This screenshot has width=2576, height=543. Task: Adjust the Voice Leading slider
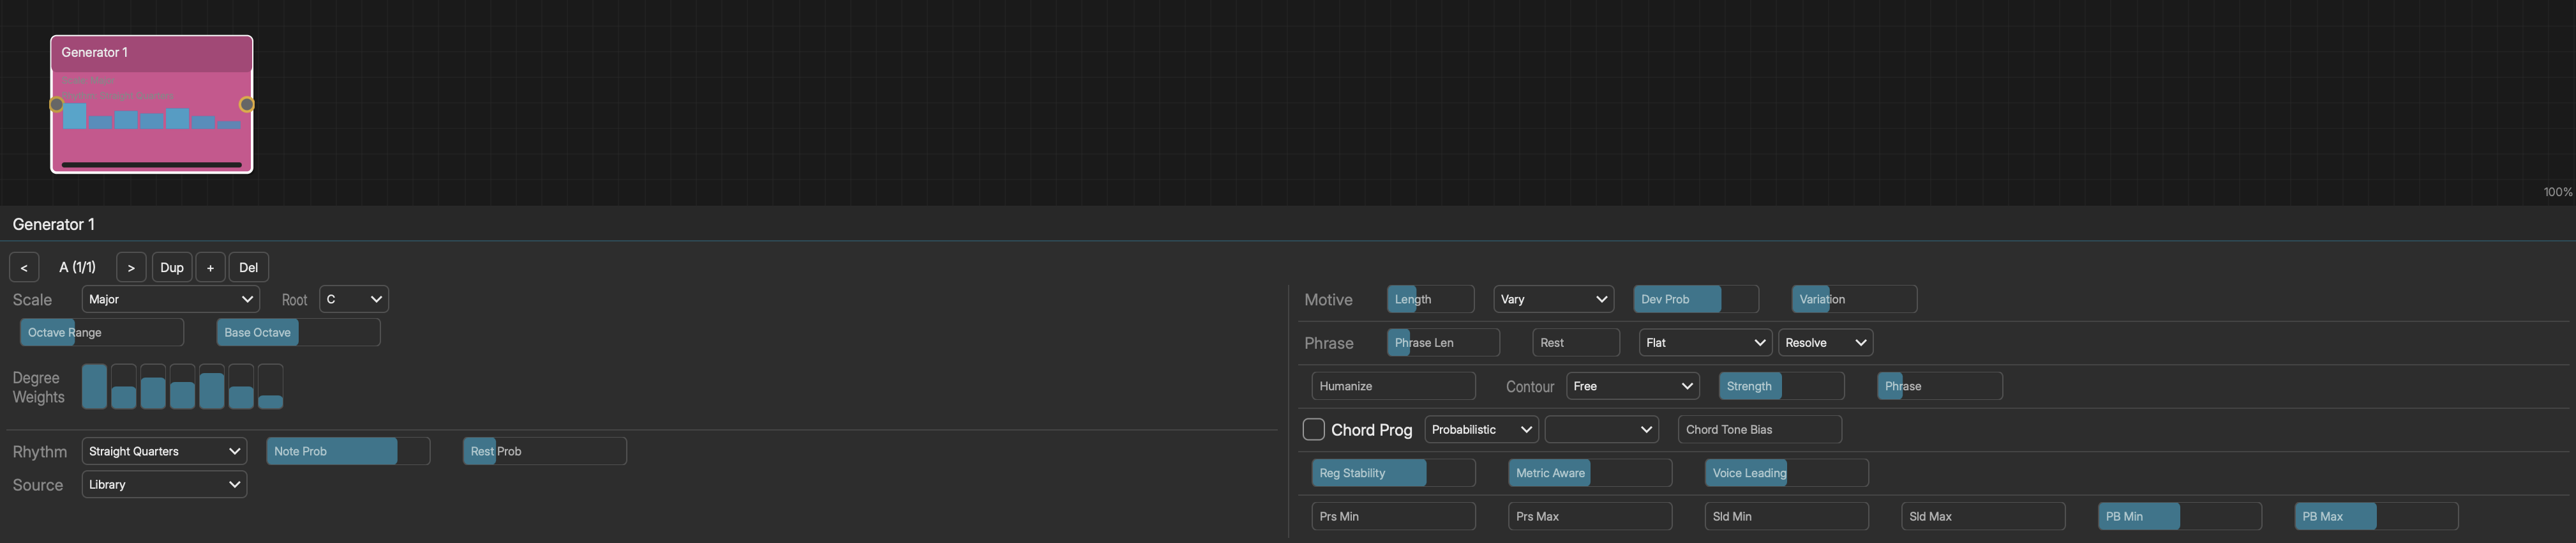[x=1787, y=473]
